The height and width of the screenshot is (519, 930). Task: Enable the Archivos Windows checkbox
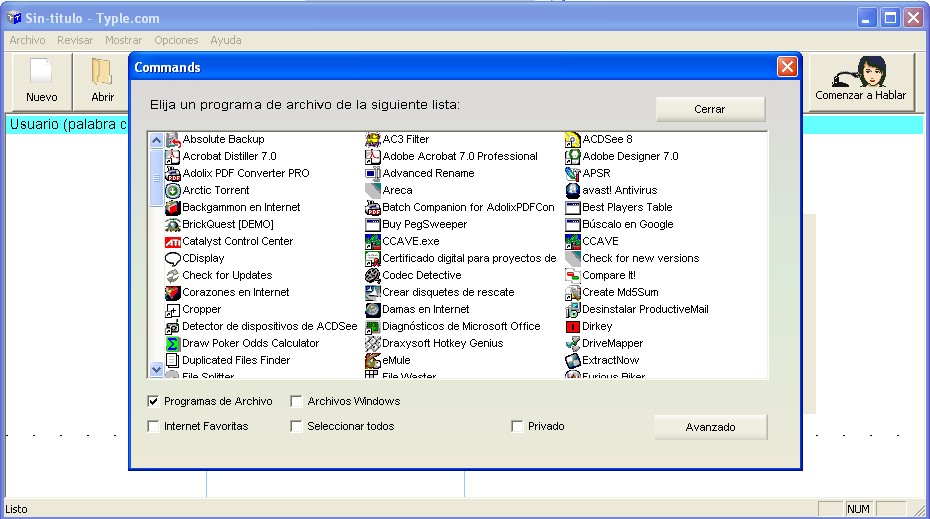pos(296,402)
